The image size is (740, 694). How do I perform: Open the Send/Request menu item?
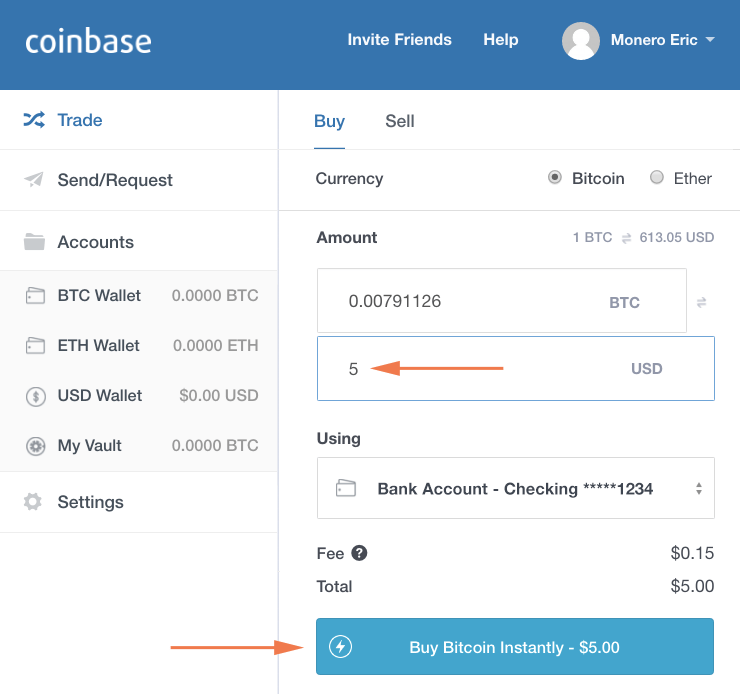139,180
